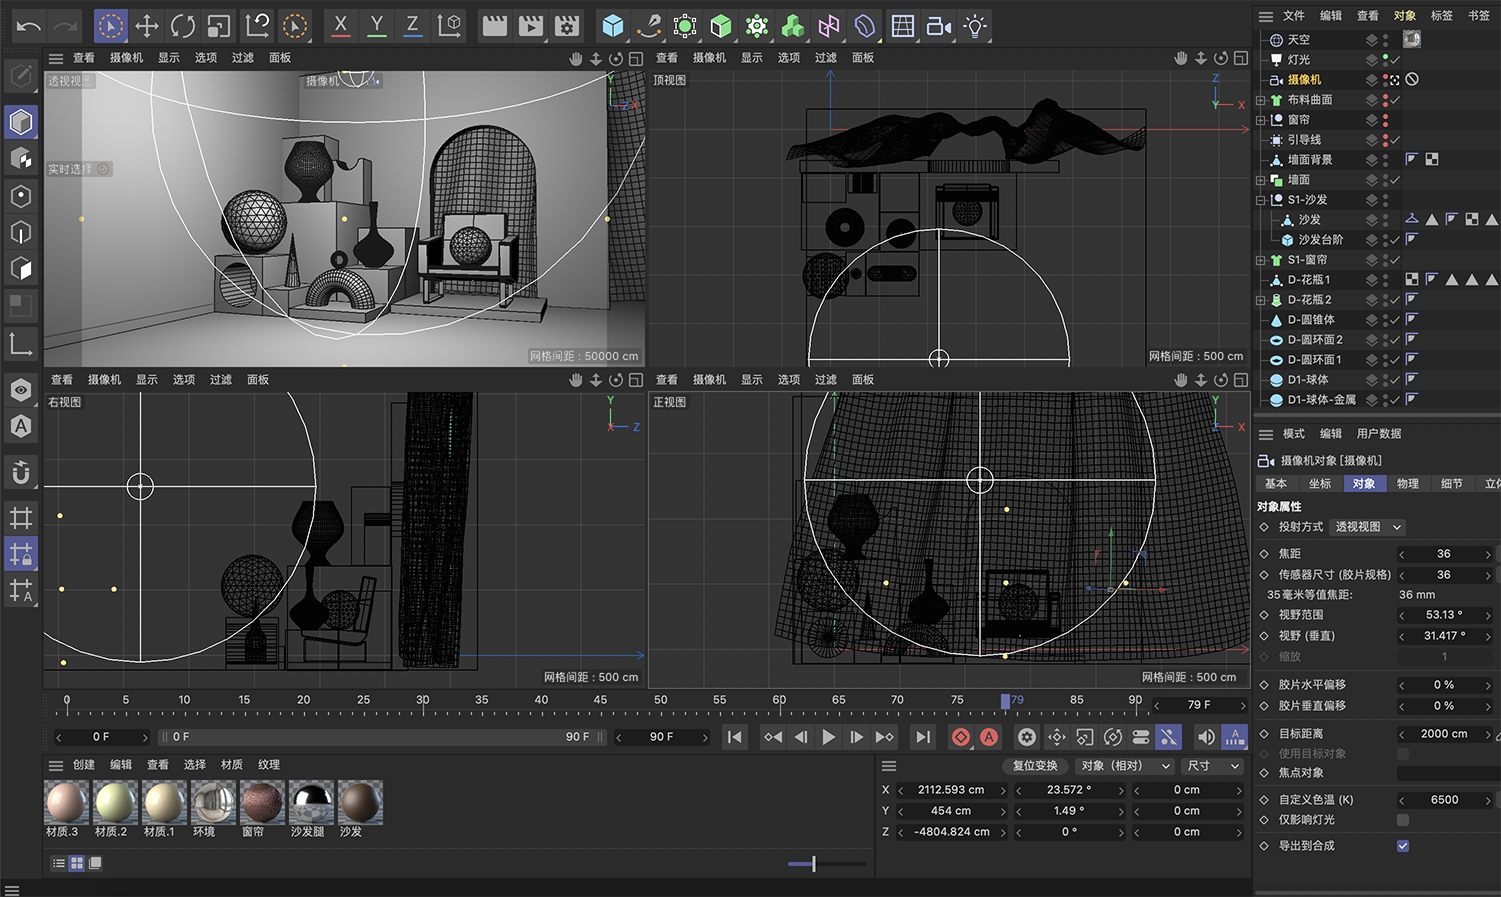The width and height of the screenshot is (1501, 897).
Task: Enable the 仅影响灯光 checkbox
Action: click(1403, 820)
